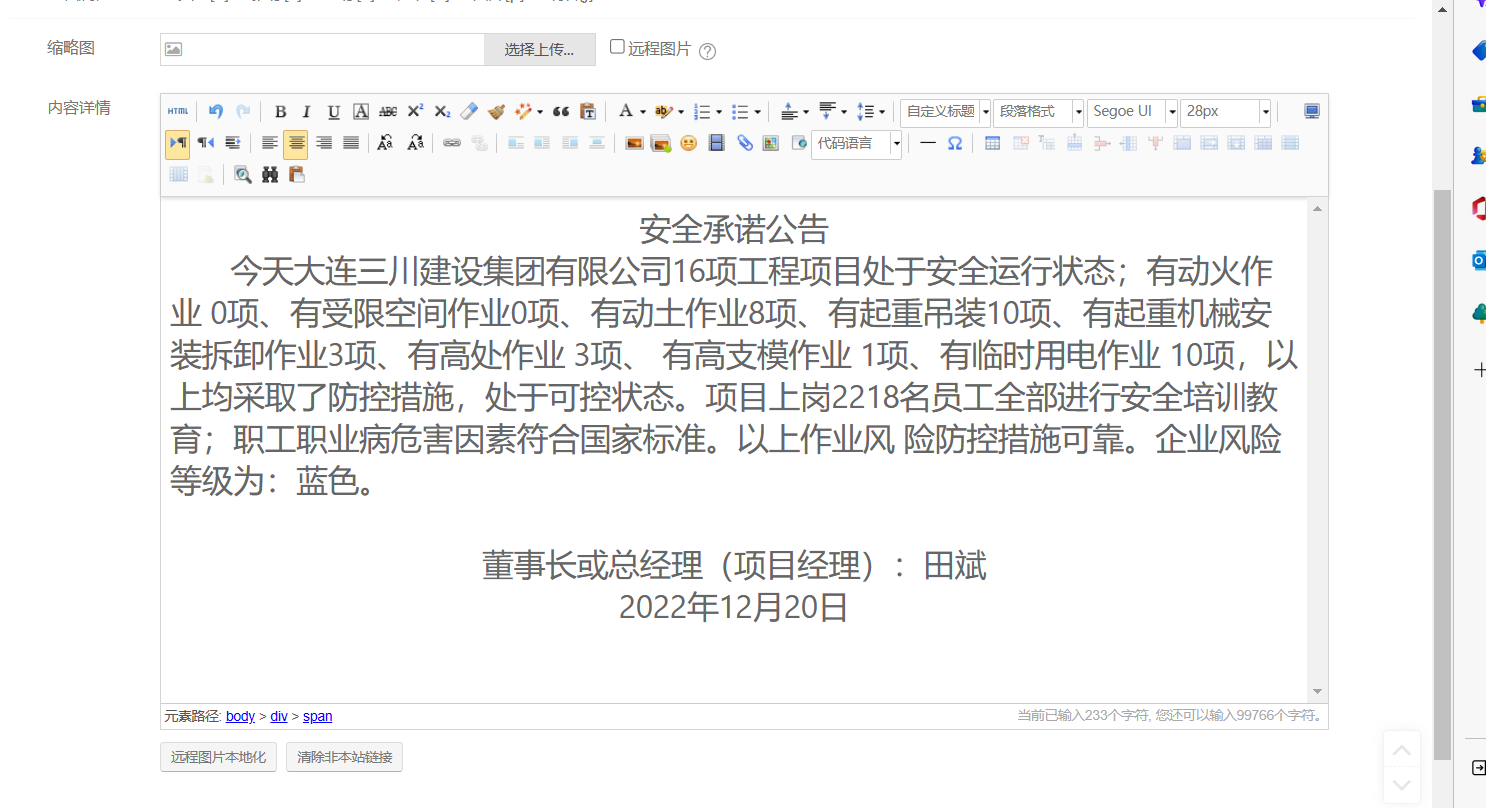Image resolution: width=1486 pixels, height=808 pixels.
Task: Jump to page top with up arrow
Action: click(x=1402, y=750)
